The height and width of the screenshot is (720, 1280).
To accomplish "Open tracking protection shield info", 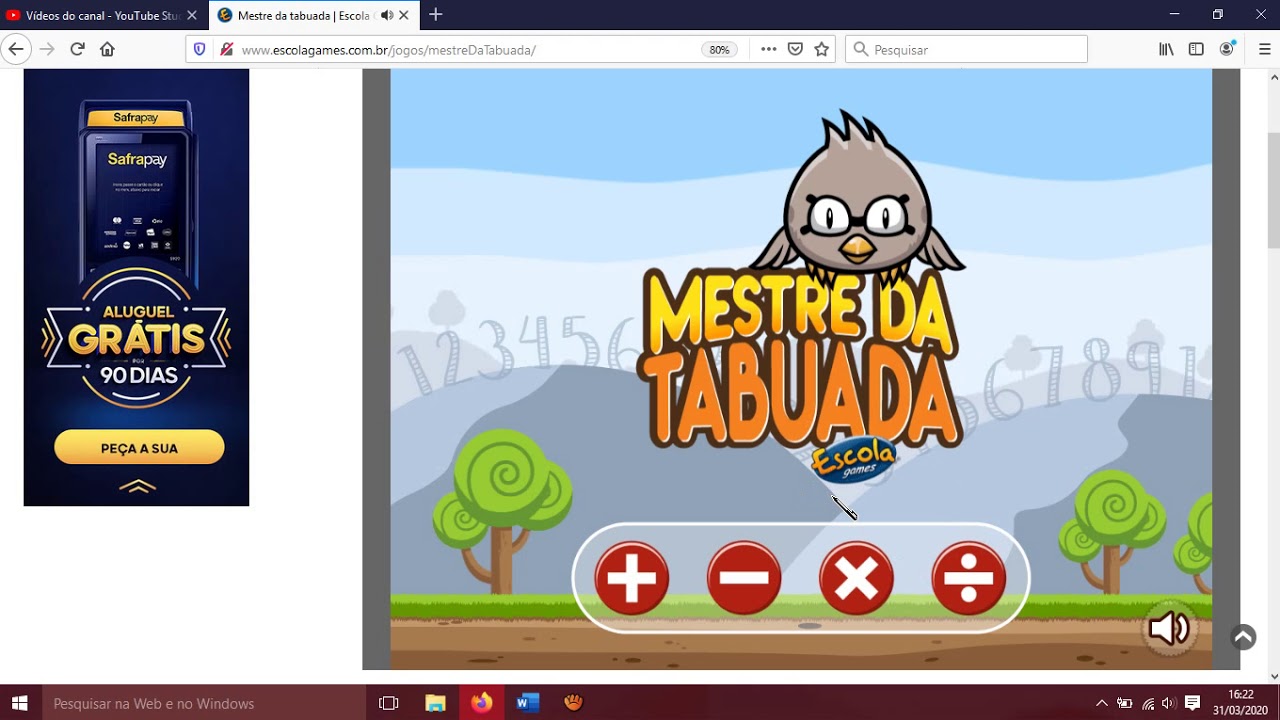I will coord(199,49).
